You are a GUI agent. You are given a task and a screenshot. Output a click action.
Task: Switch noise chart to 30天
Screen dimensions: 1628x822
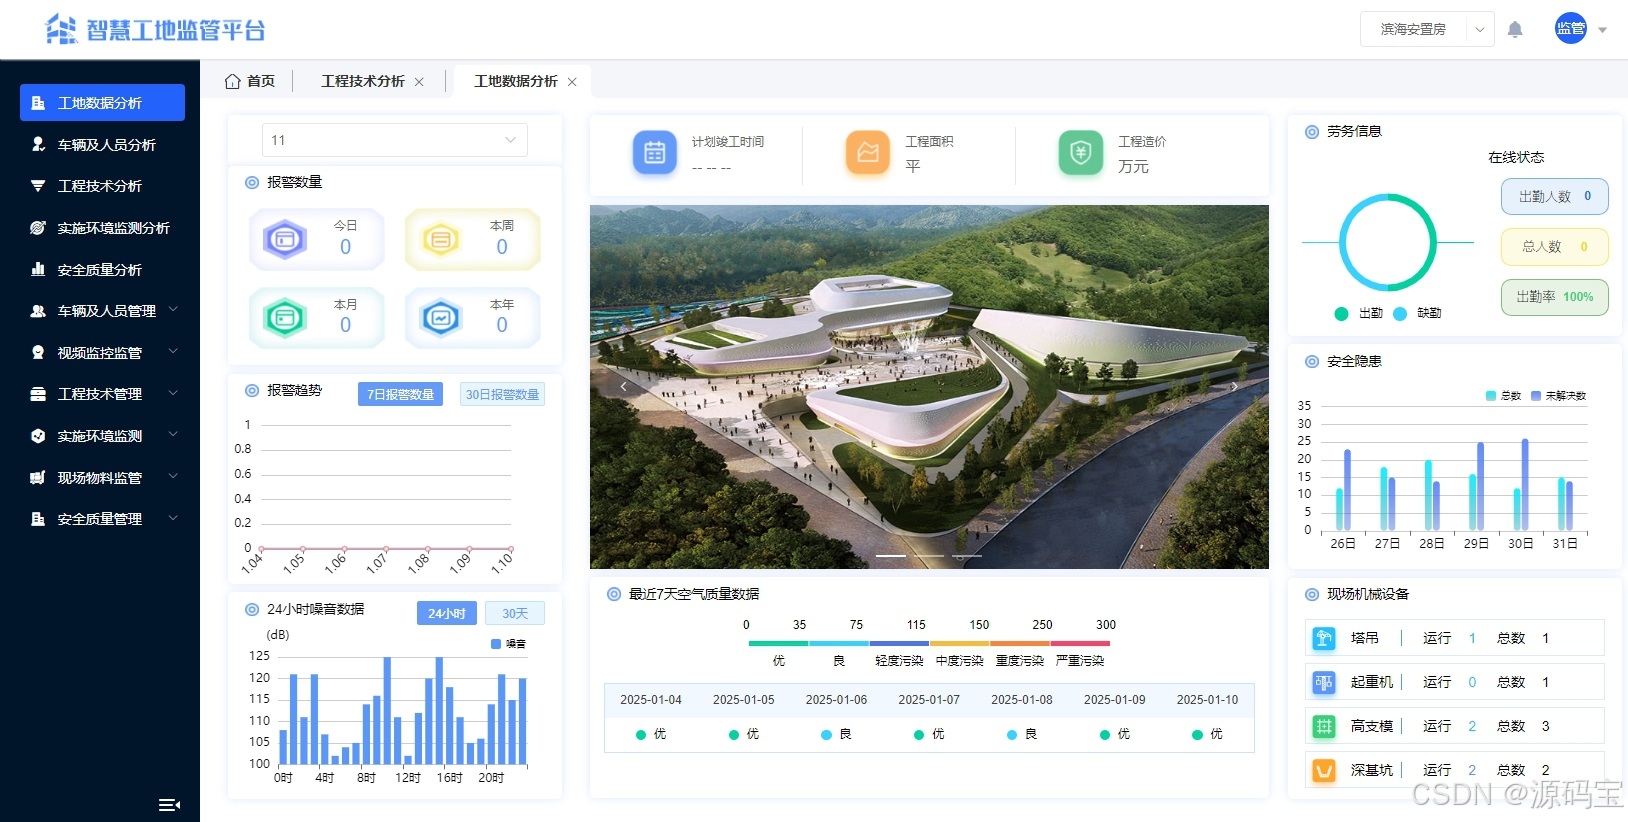click(x=514, y=613)
